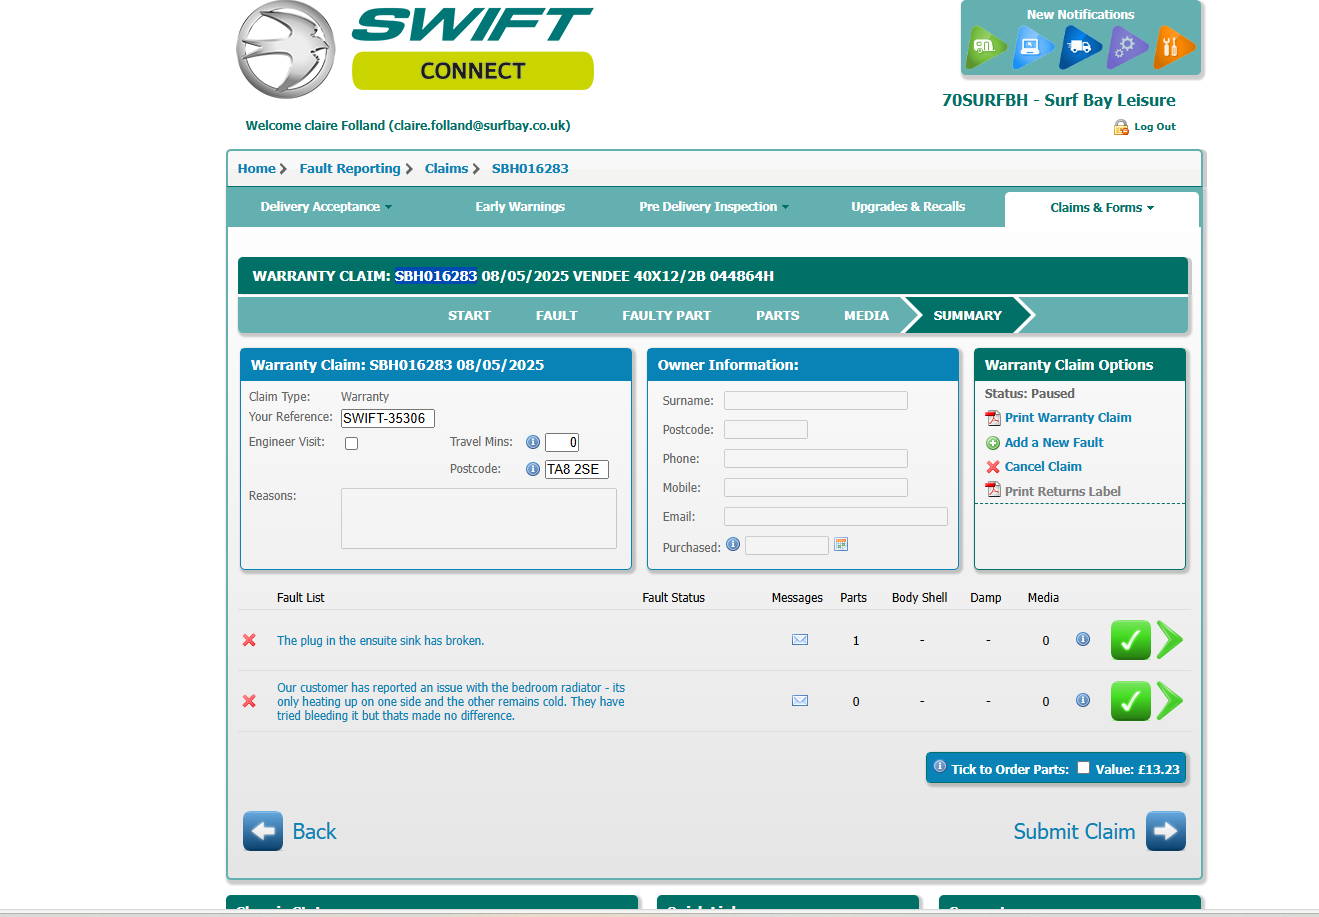The image size is (1319, 917).
Task: Click the Add a New Fault link
Action: (1054, 443)
